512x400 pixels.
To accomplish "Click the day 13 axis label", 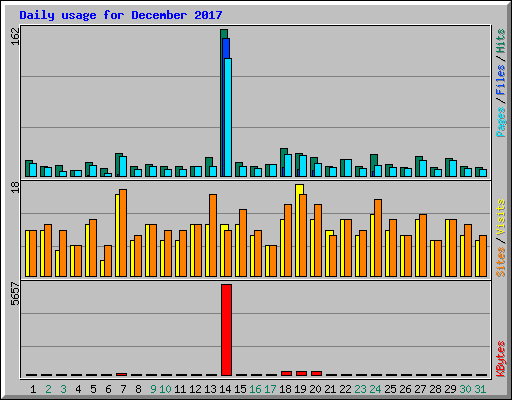I will (210, 389).
